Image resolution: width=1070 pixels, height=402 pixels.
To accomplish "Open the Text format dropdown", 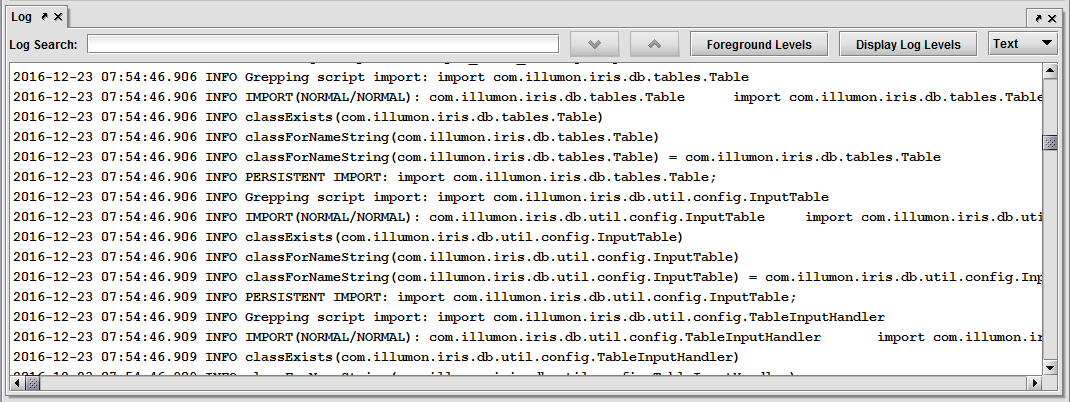I will tap(1022, 43).
